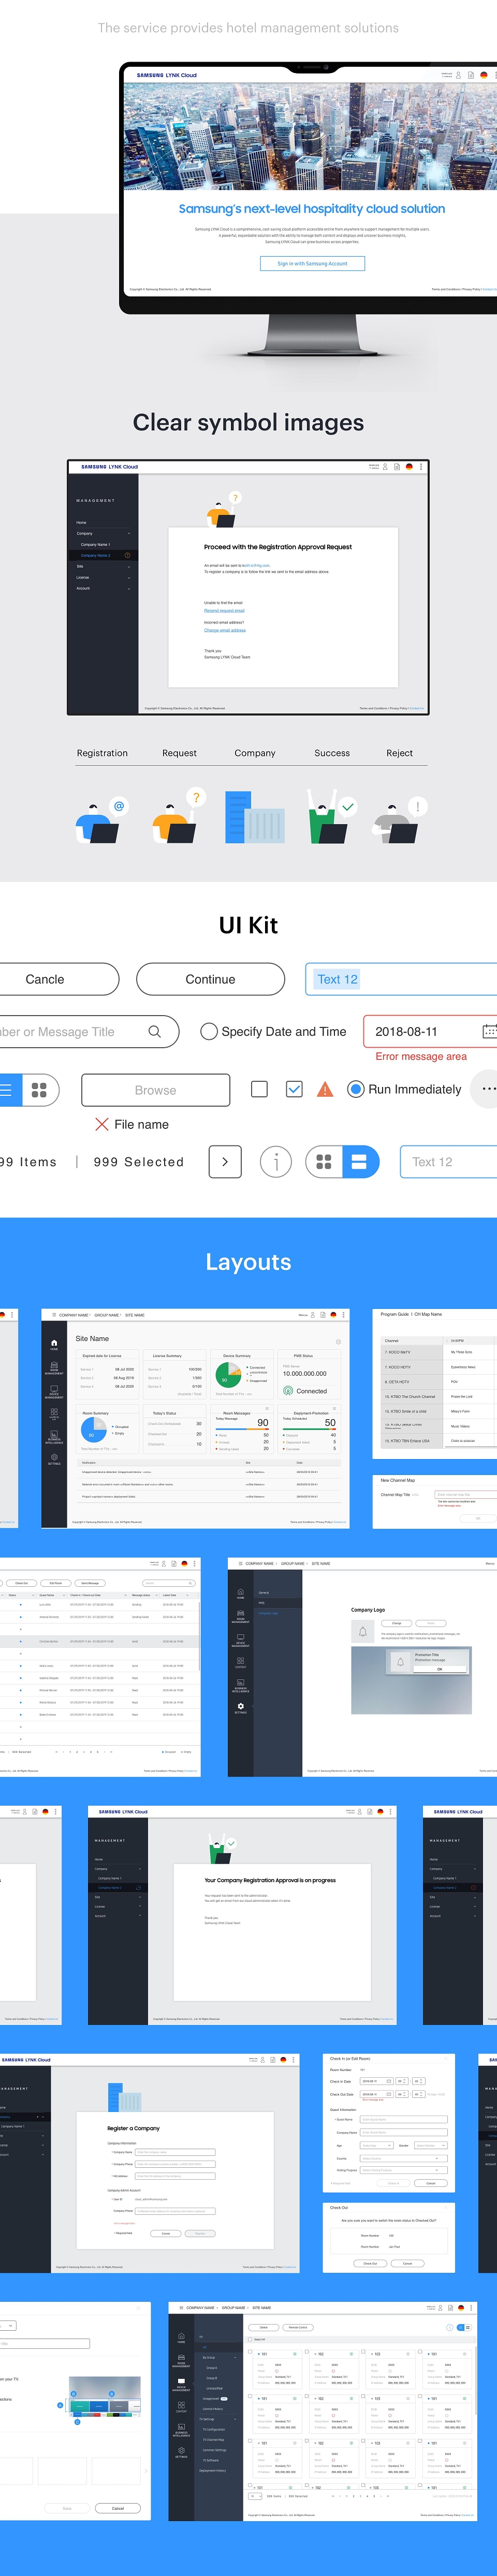
Task: Click the circled info icon
Action: pos(276,1161)
